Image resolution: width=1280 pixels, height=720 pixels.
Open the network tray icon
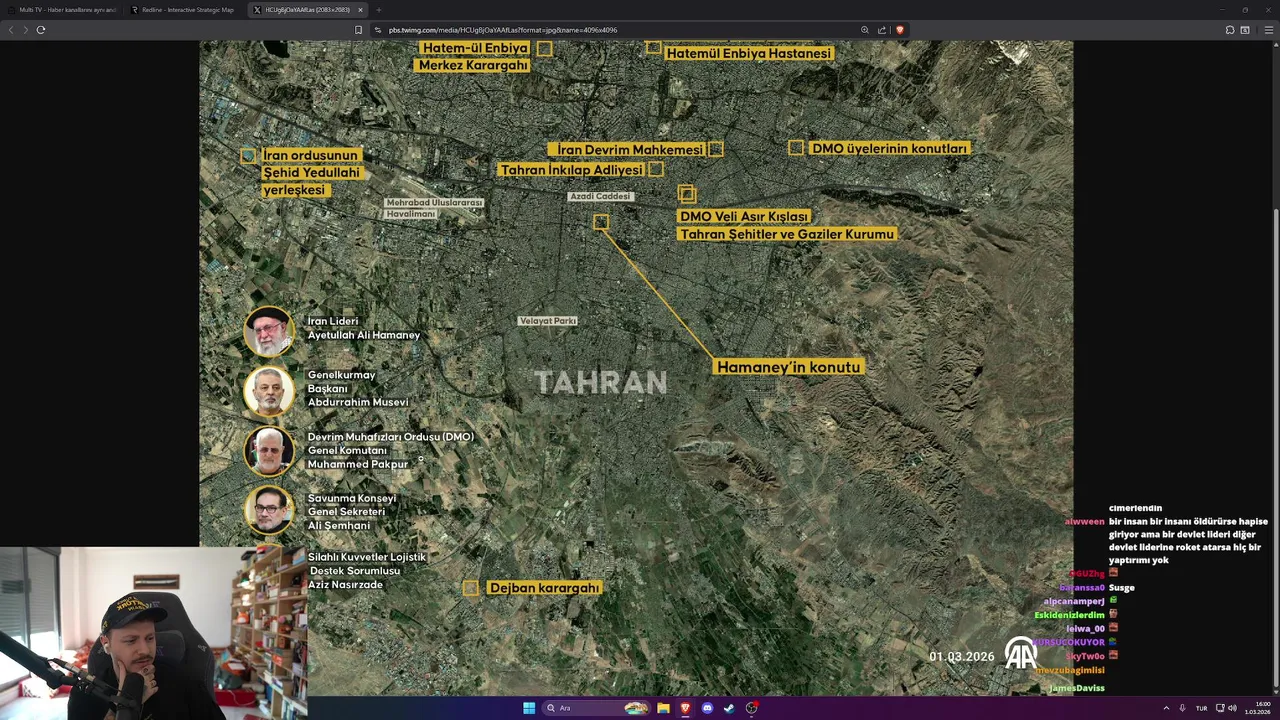1220,708
